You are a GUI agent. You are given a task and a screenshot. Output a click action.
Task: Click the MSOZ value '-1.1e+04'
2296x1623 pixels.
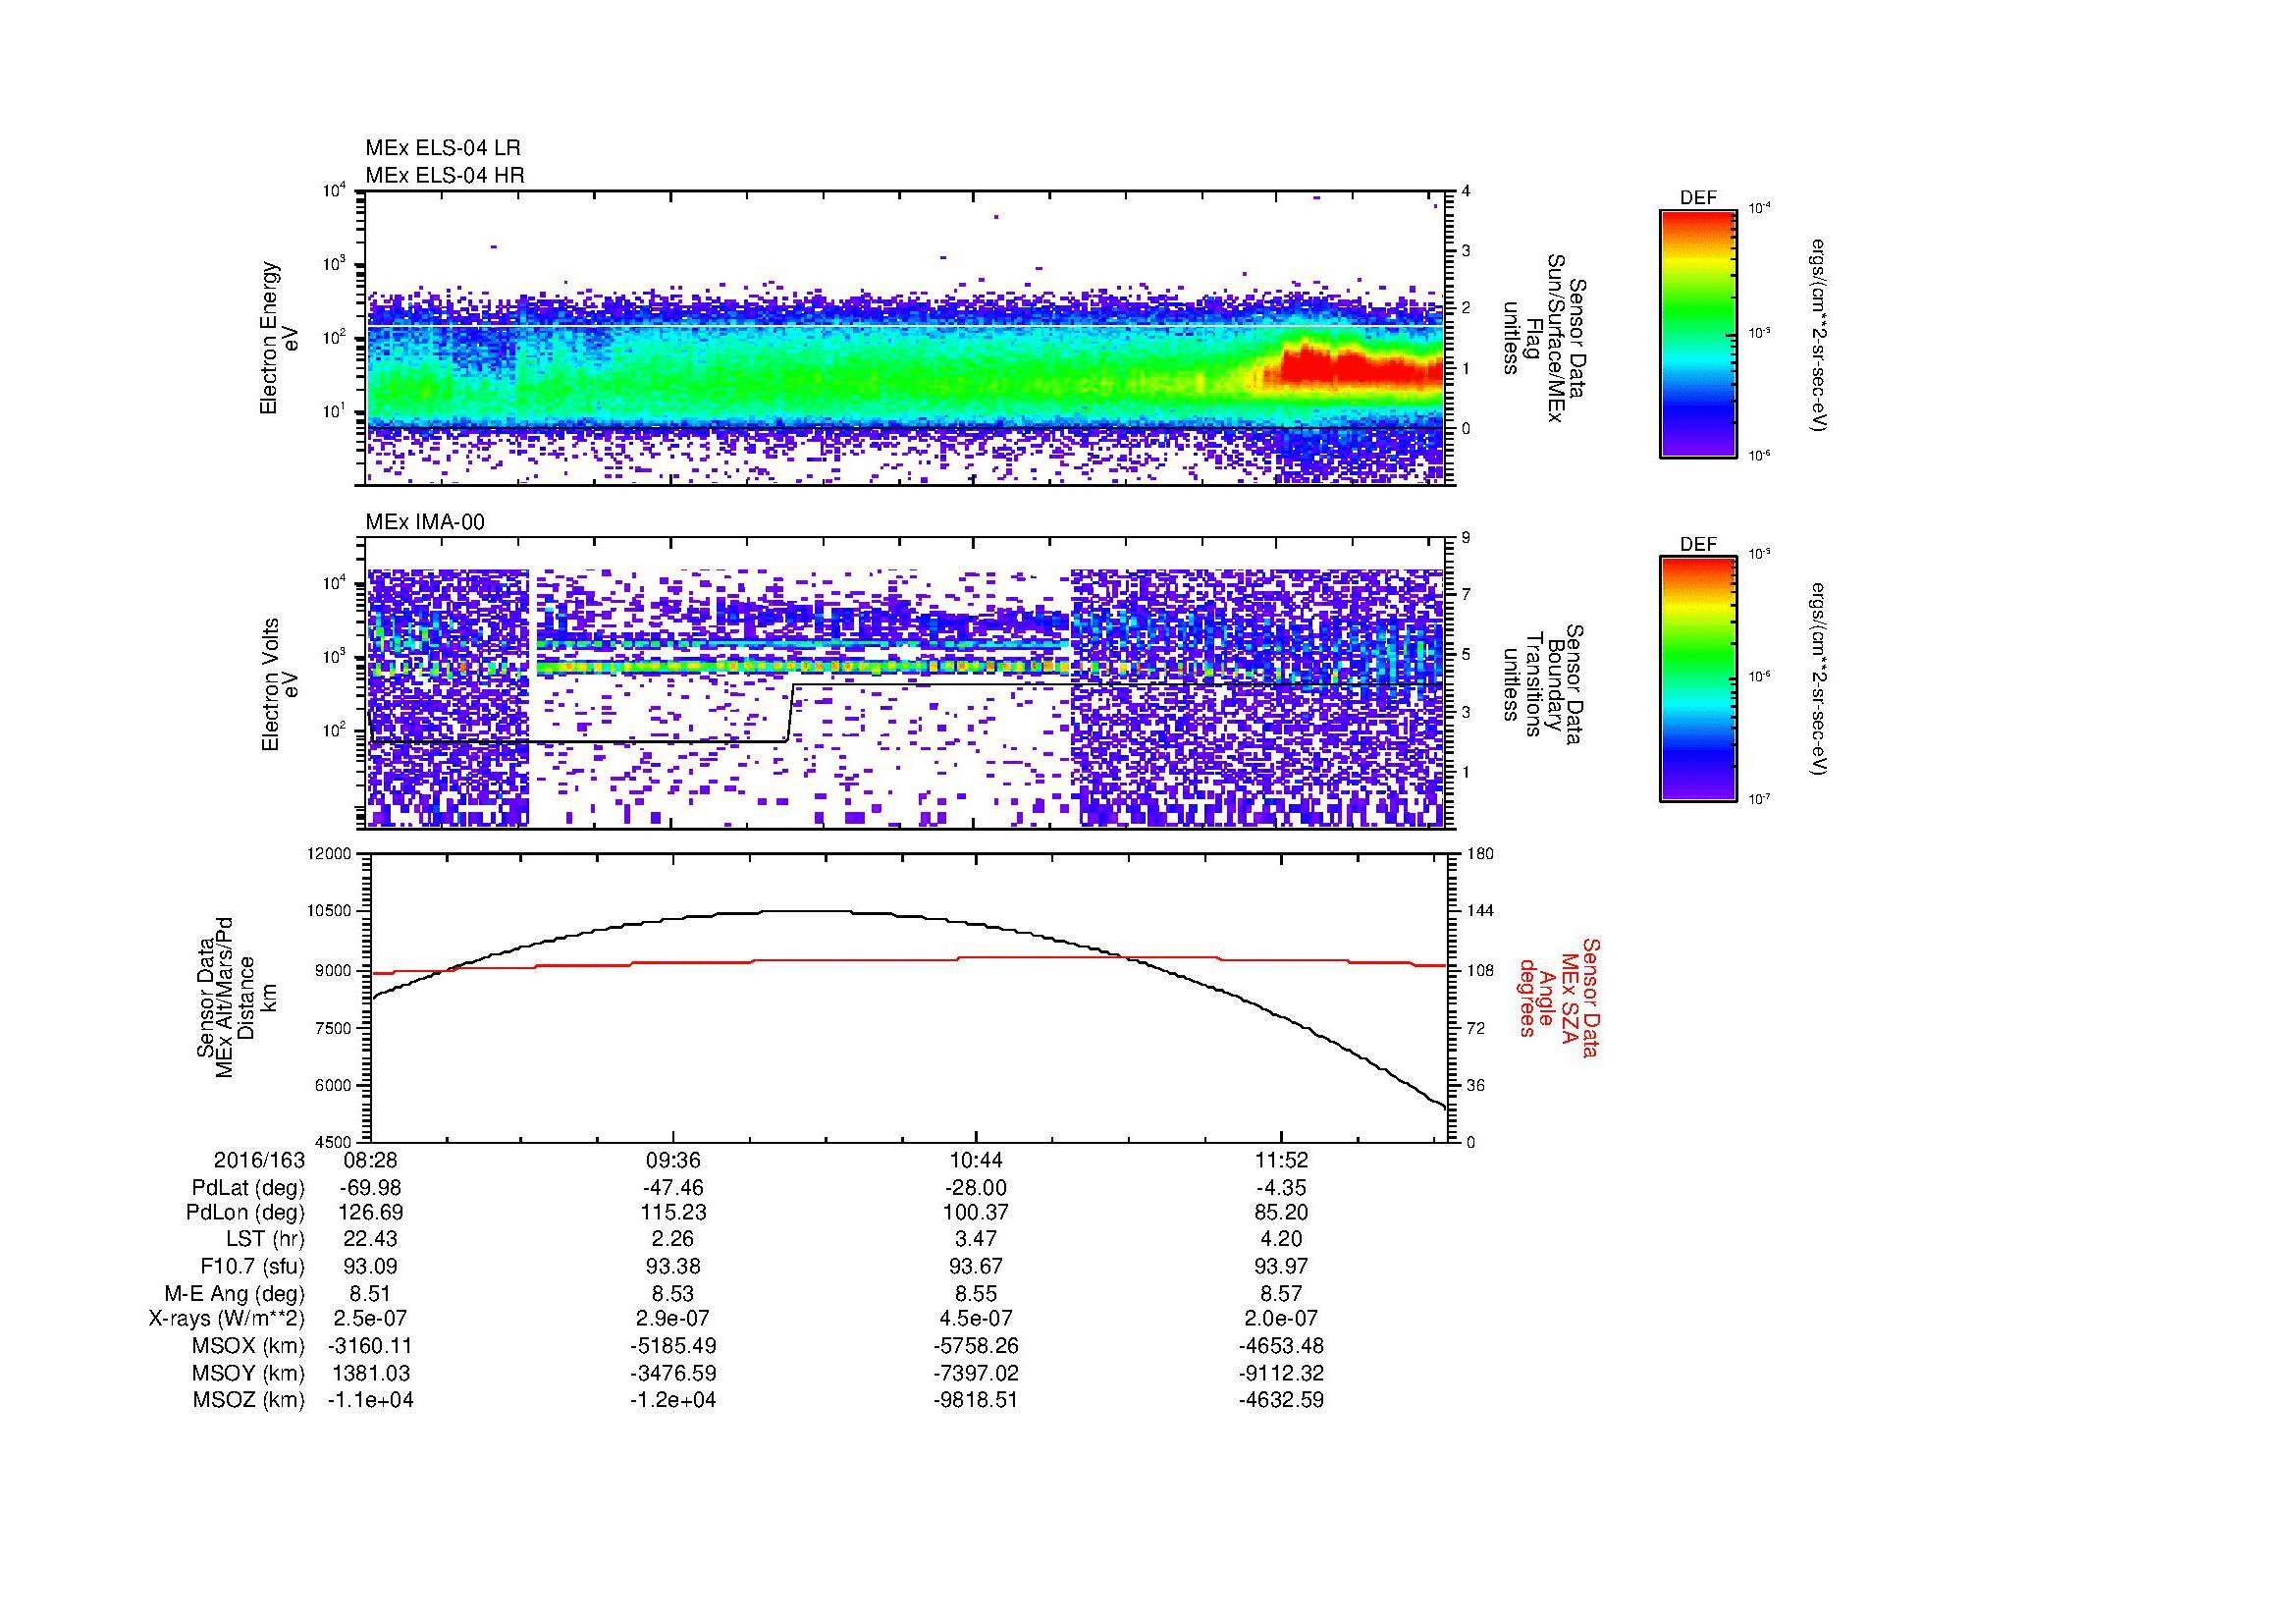pyautogui.click(x=371, y=1400)
